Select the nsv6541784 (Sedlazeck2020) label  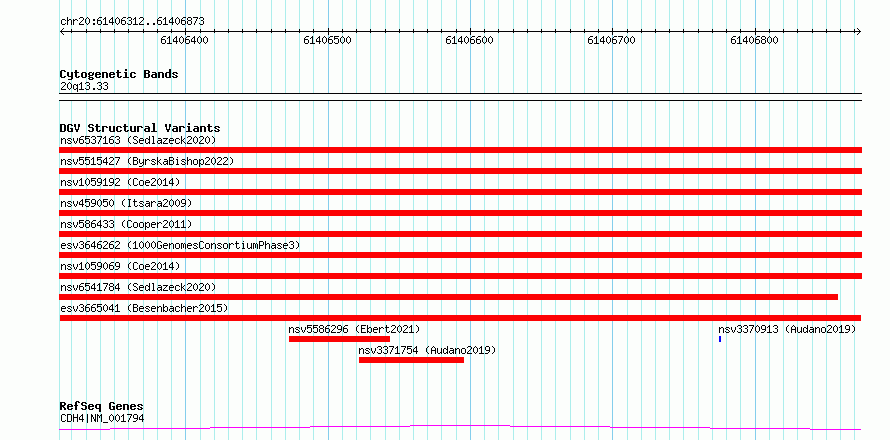pyautogui.click(x=138, y=287)
